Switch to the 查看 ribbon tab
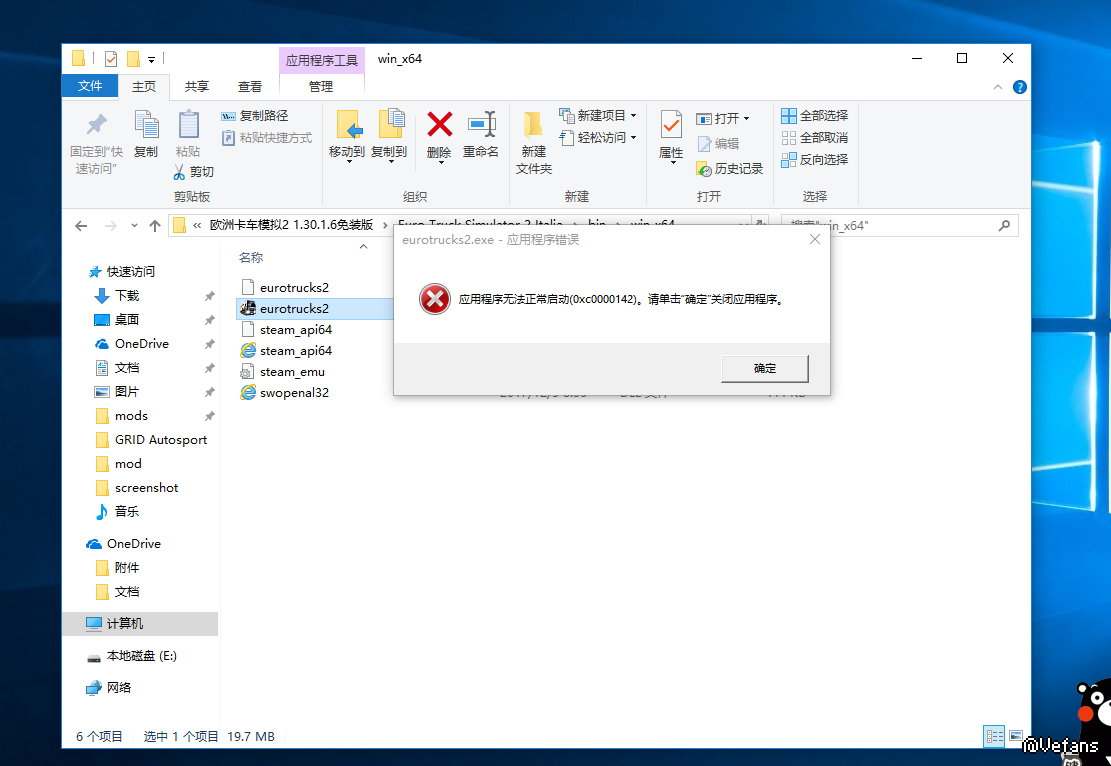The image size is (1111, 766). click(x=249, y=86)
